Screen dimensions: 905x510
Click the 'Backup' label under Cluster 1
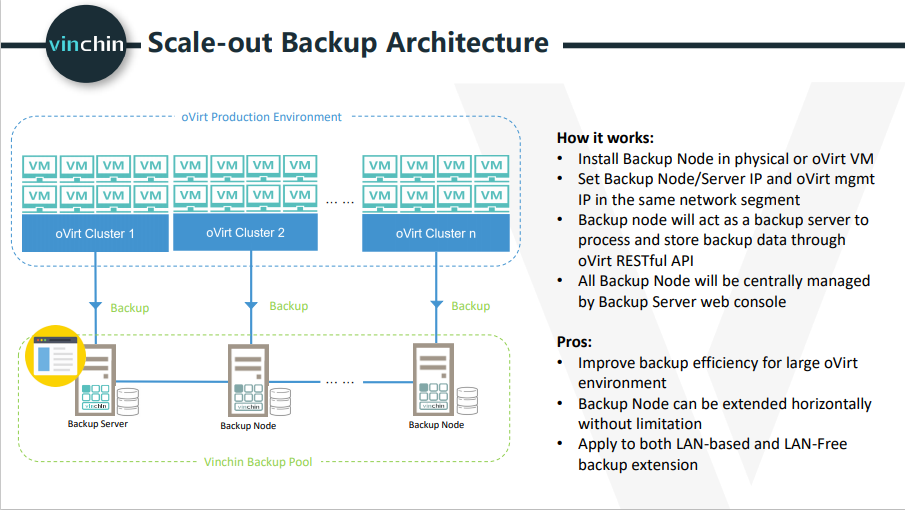pos(130,308)
